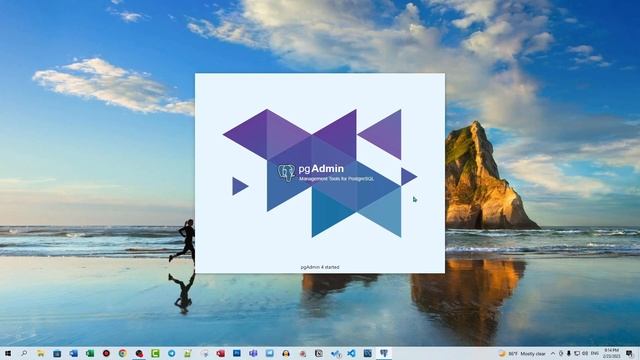Open taskbar search magnifier
The height and width of the screenshot is (360, 640).
[24, 353]
